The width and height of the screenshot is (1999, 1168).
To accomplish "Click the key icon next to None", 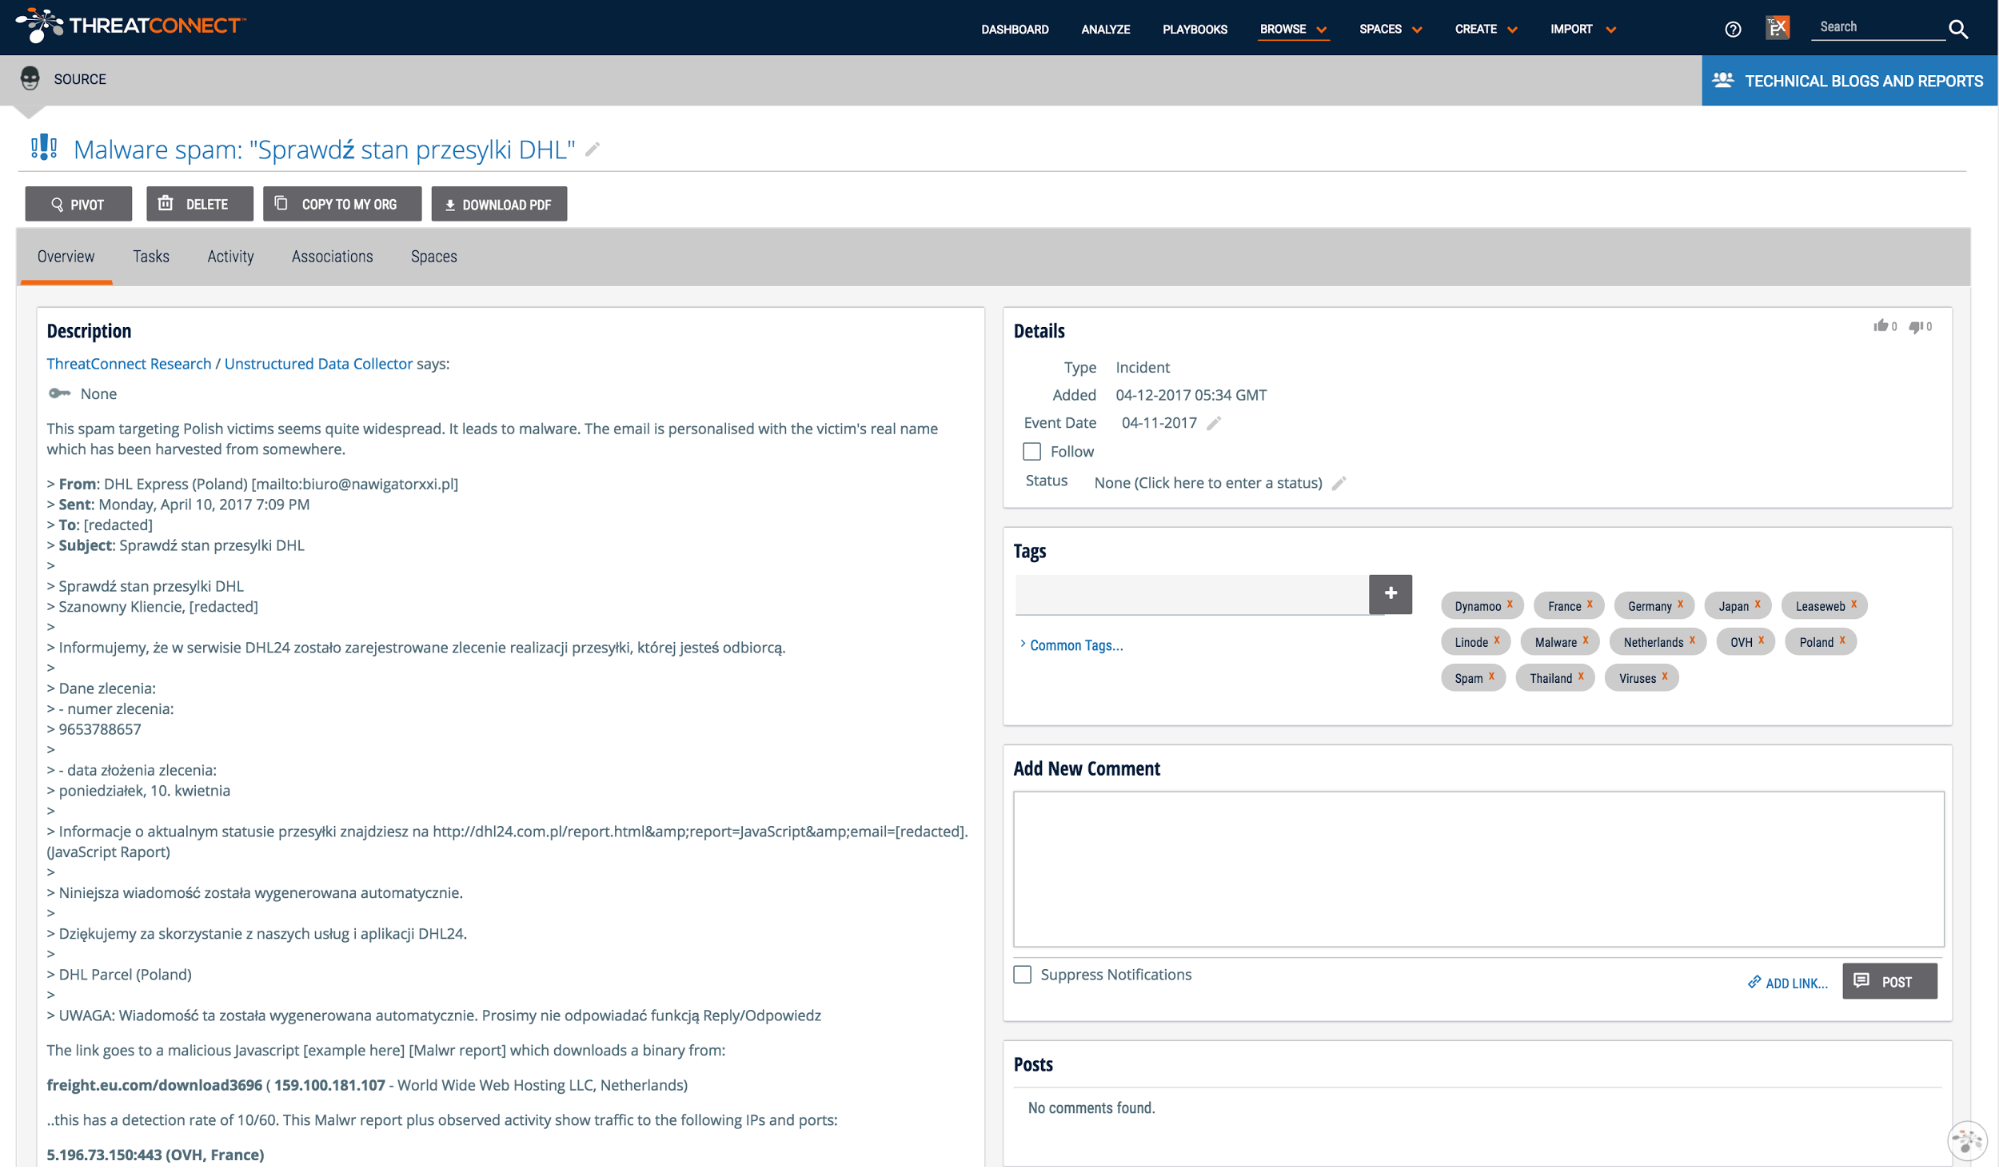I will 59,394.
